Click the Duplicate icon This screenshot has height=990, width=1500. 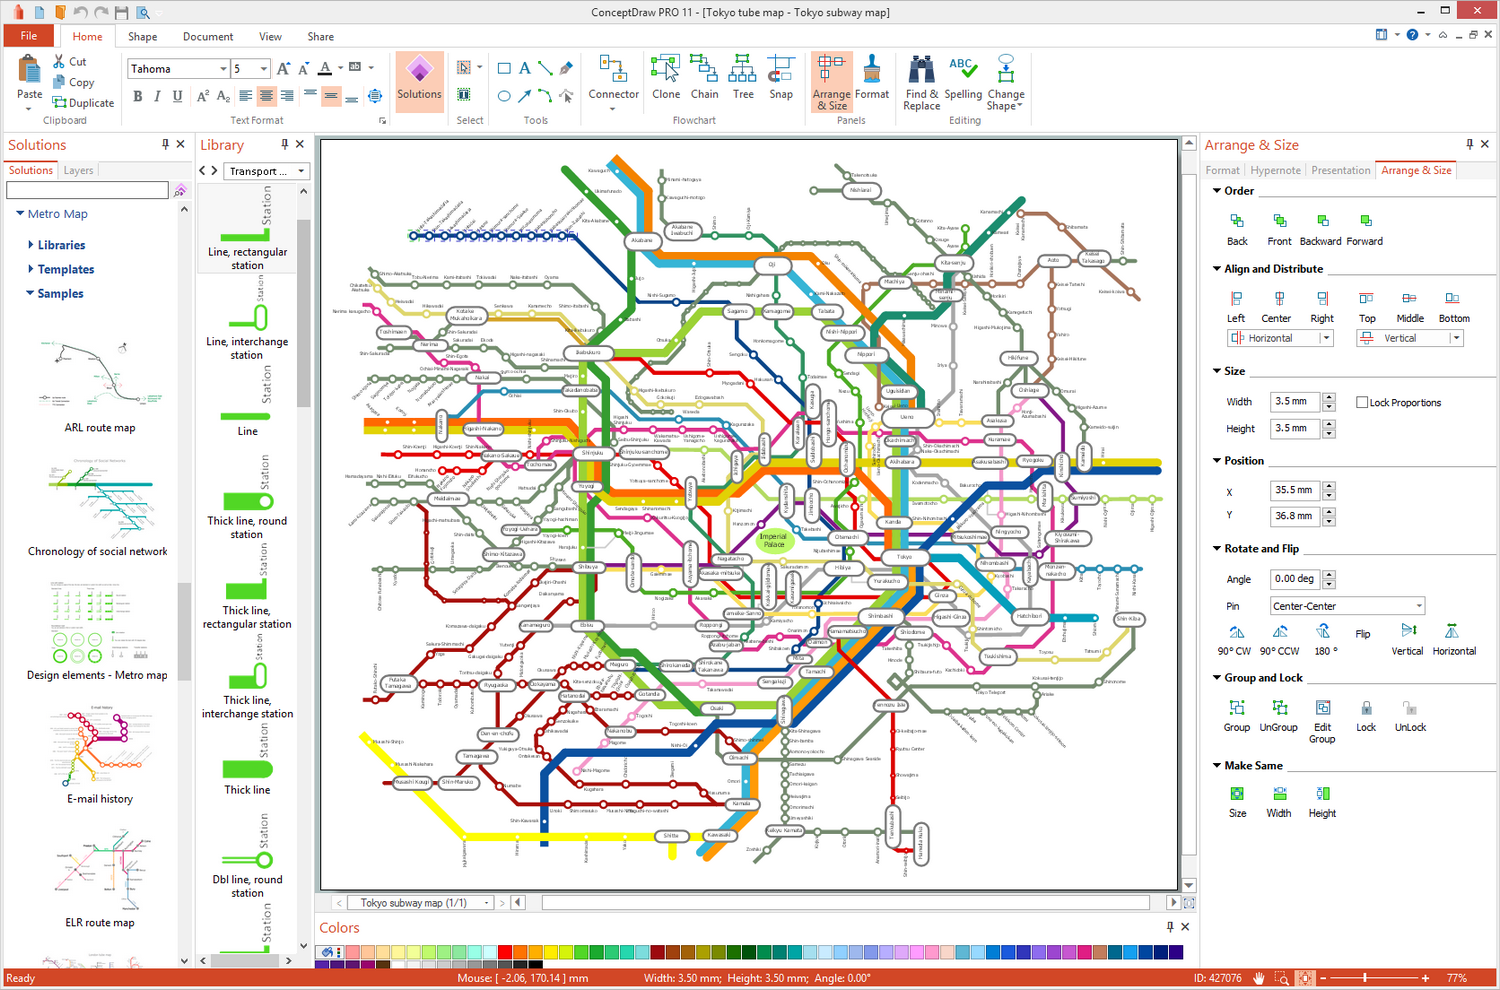59,102
